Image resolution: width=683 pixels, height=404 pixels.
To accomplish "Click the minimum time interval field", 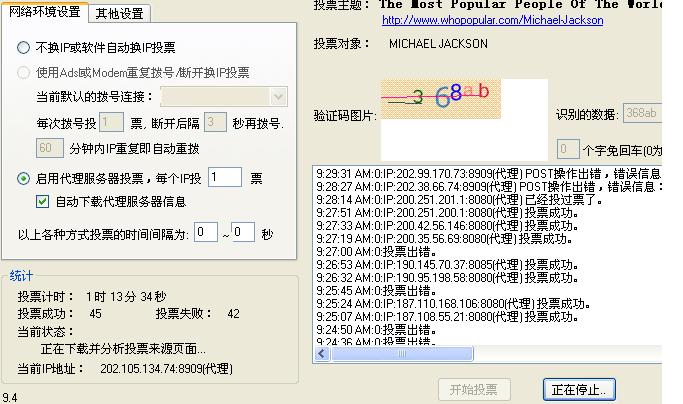I will tap(205, 232).
